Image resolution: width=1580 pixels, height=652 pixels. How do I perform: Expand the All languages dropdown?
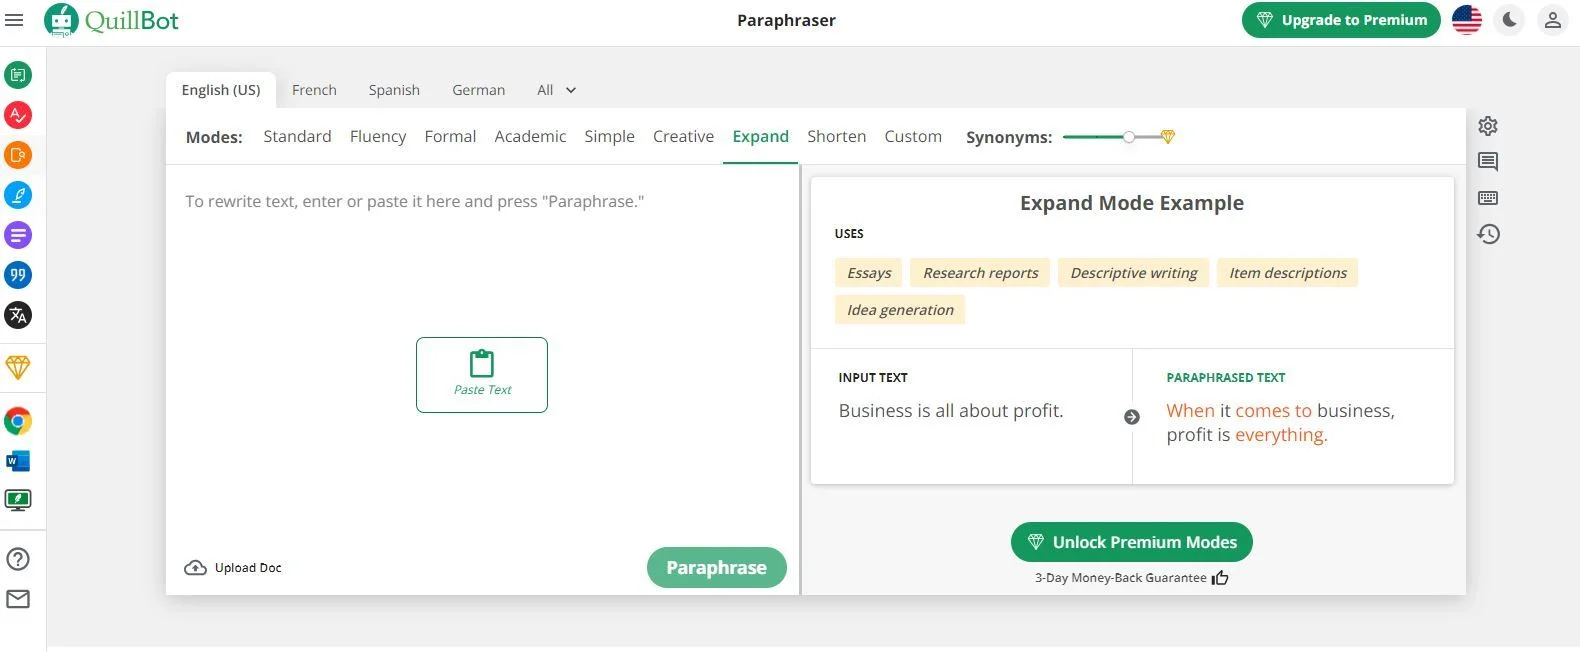point(556,90)
